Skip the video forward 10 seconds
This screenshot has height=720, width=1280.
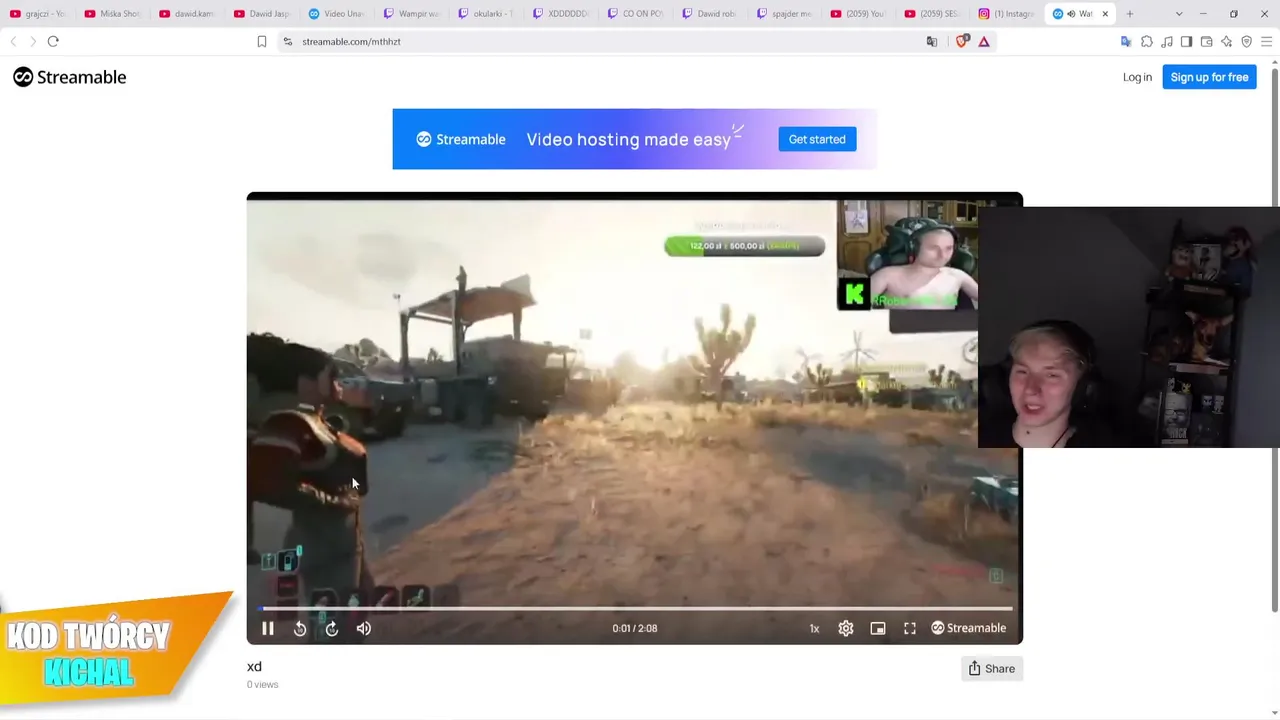[332, 628]
